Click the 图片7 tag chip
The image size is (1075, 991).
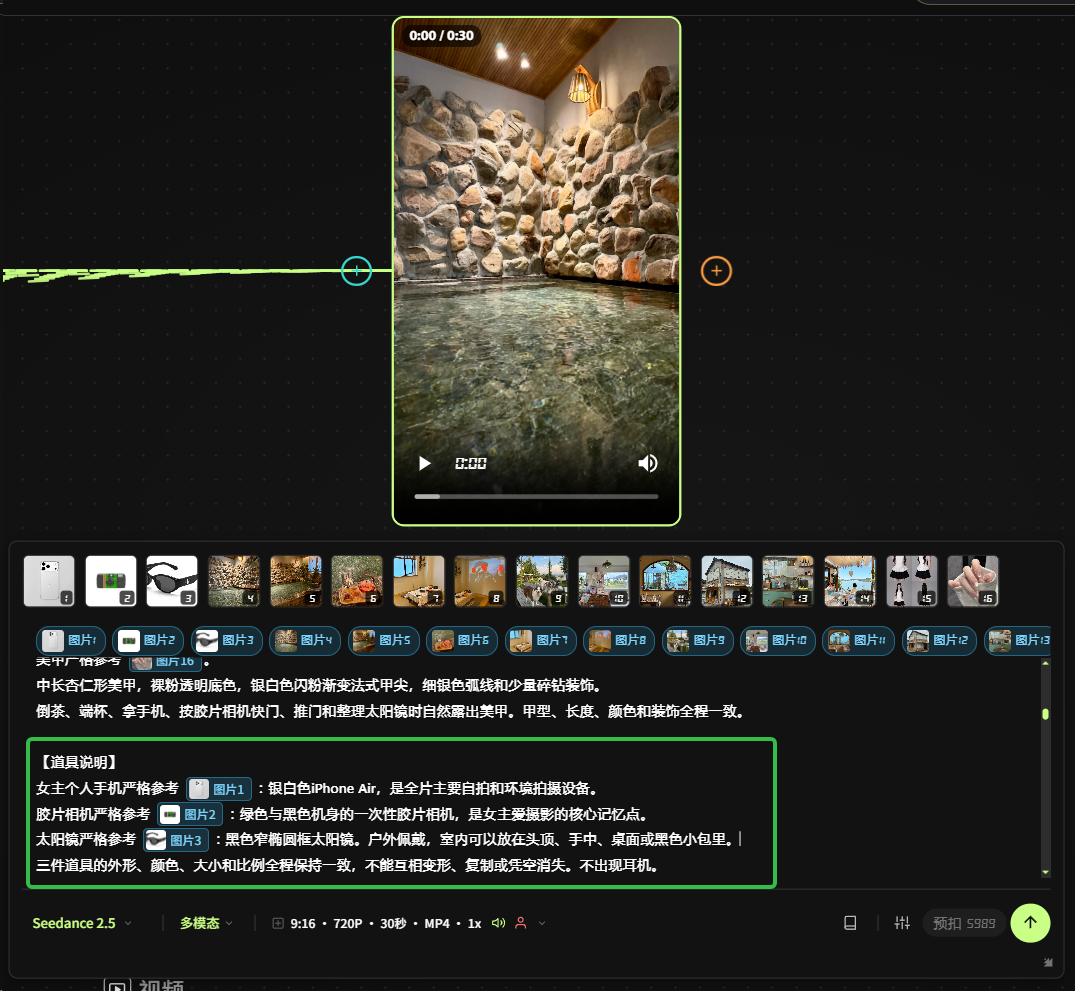(x=541, y=641)
